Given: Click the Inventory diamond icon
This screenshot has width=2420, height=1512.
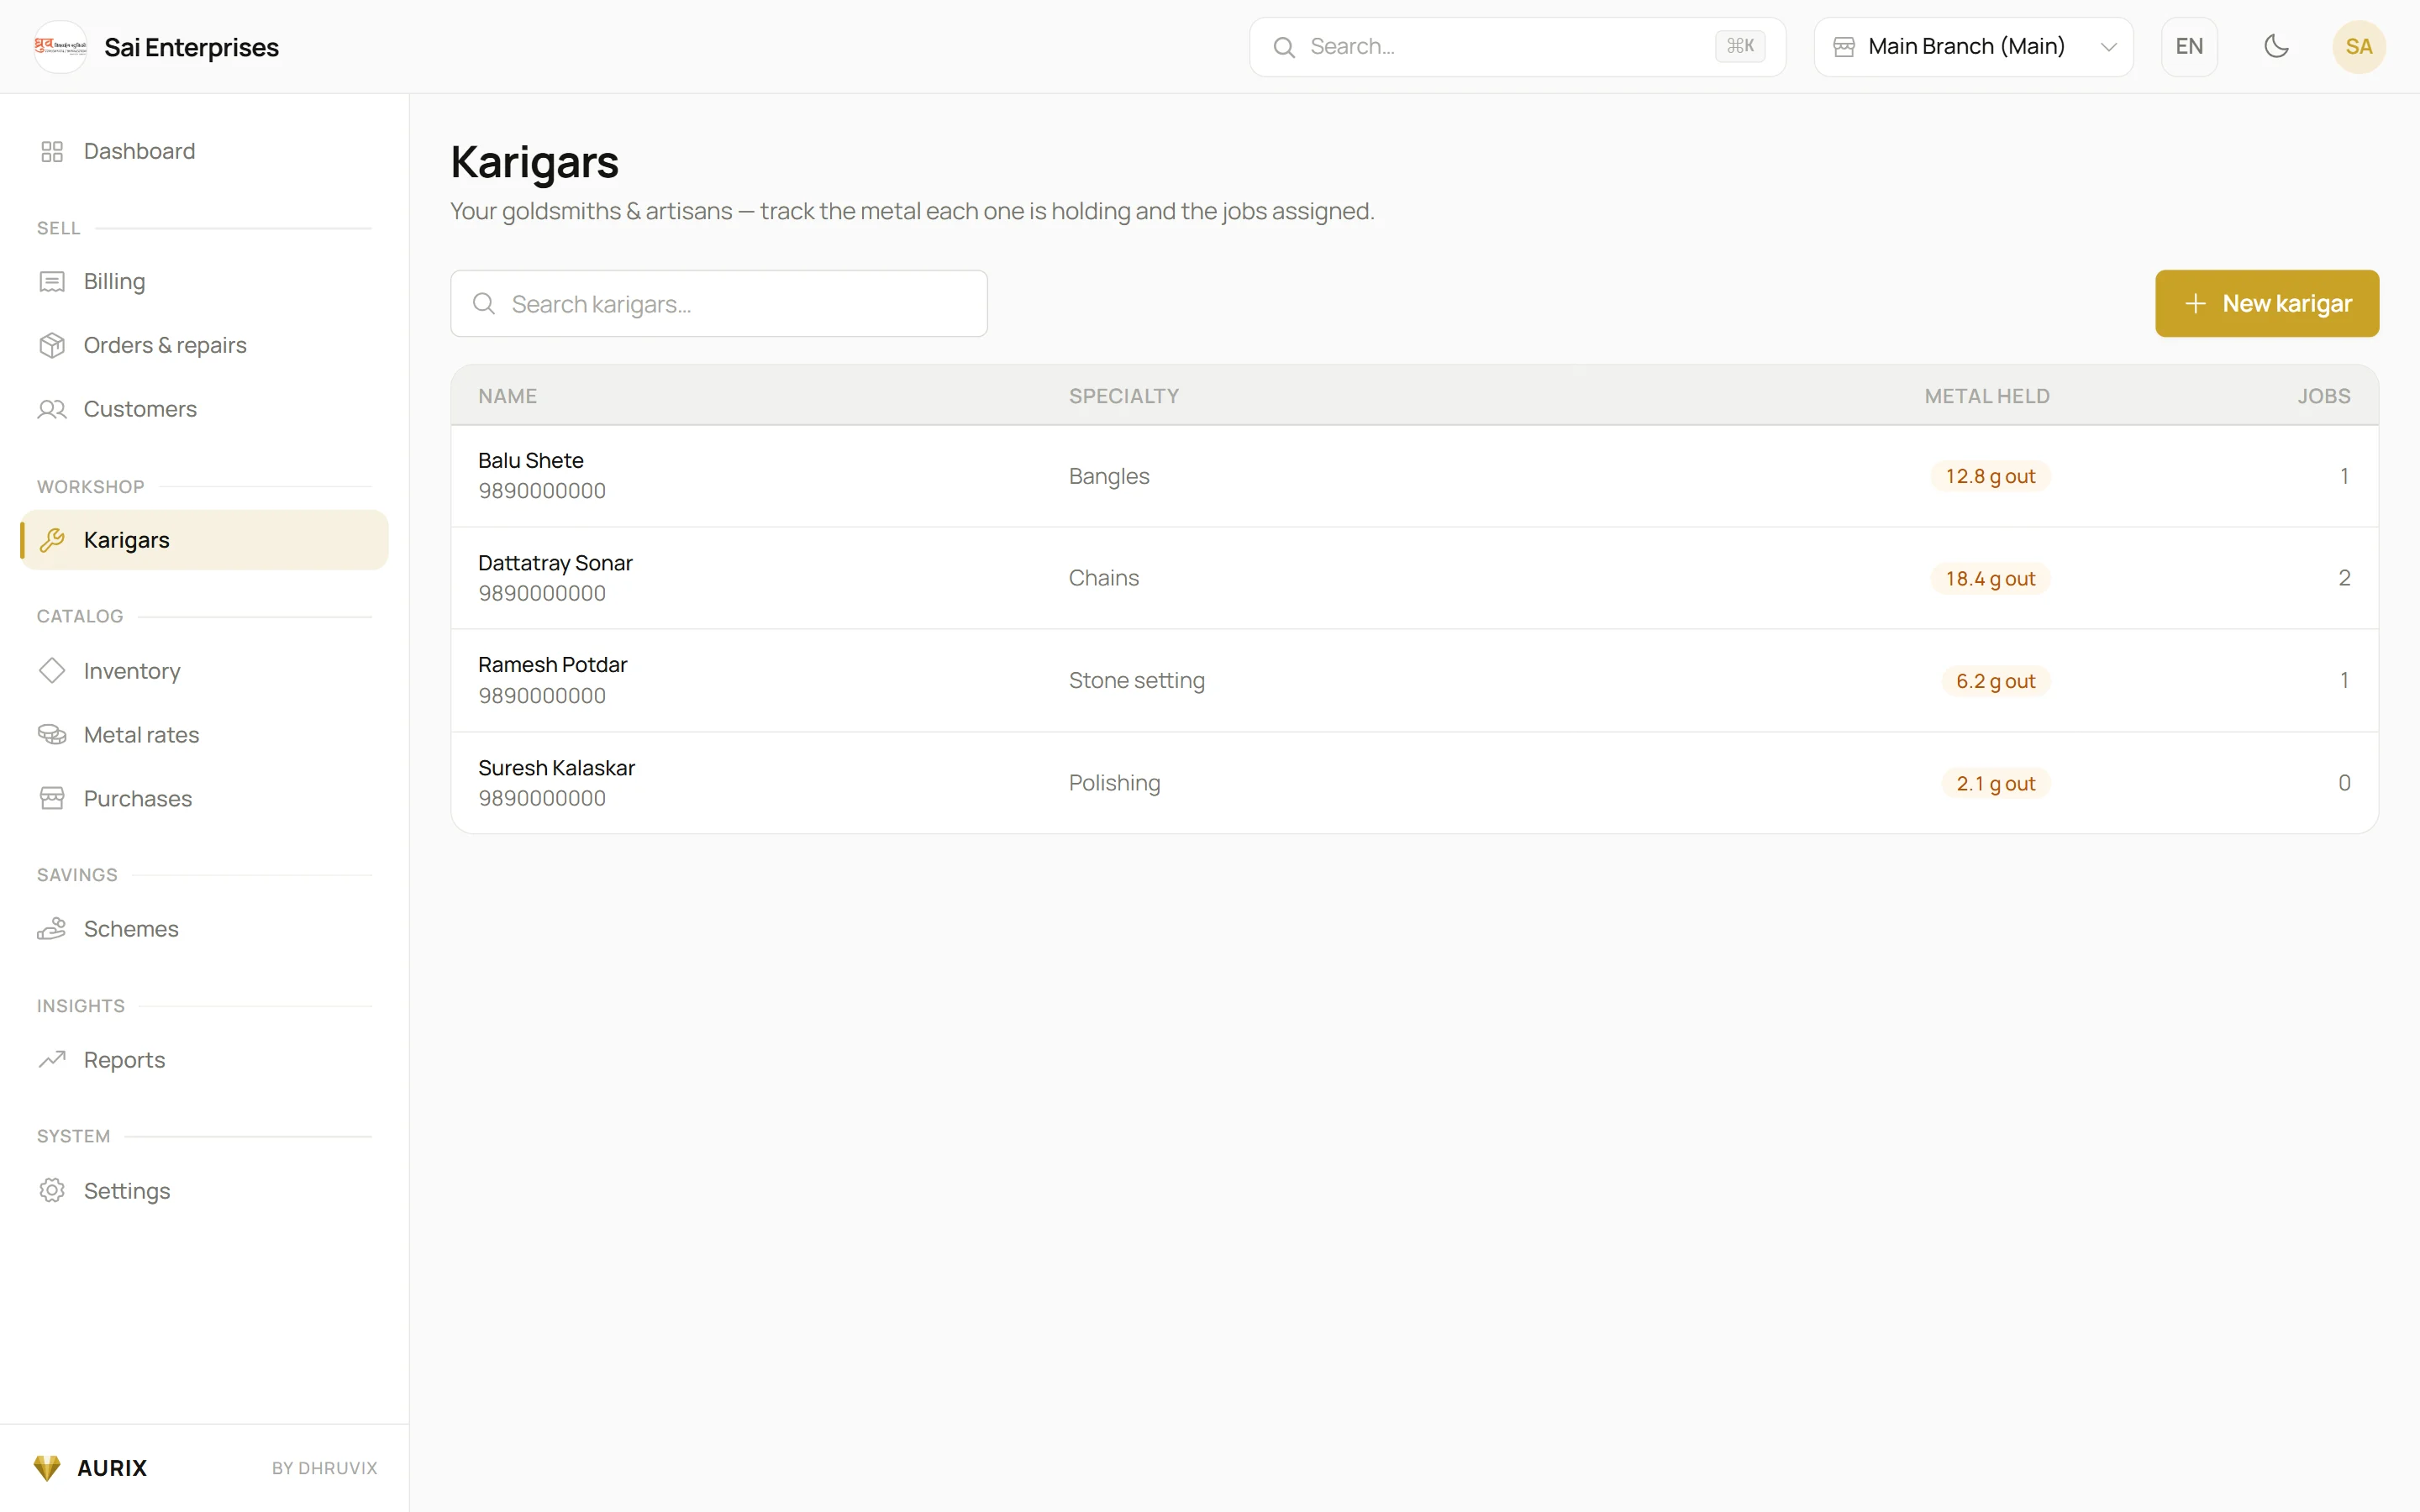Looking at the screenshot, I should coord(52,670).
